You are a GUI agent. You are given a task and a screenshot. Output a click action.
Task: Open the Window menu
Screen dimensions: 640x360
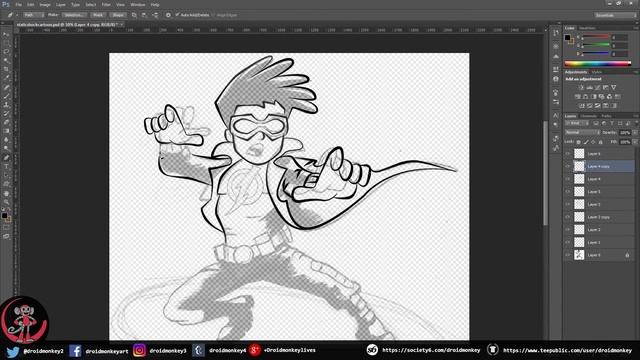pyautogui.click(x=138, y=5)
